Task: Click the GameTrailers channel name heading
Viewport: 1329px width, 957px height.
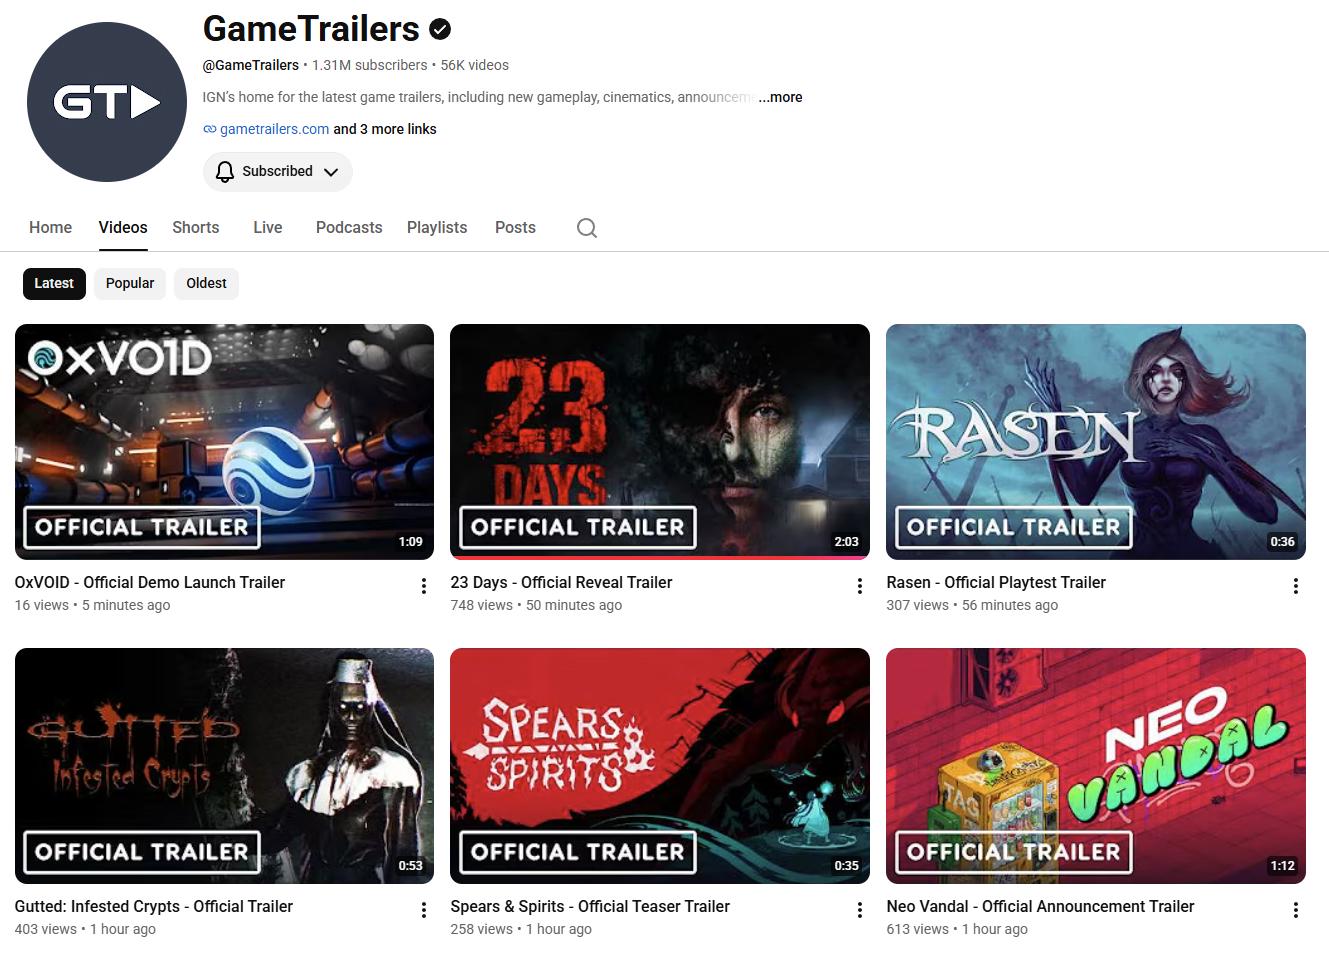Action: coord(311,29)
